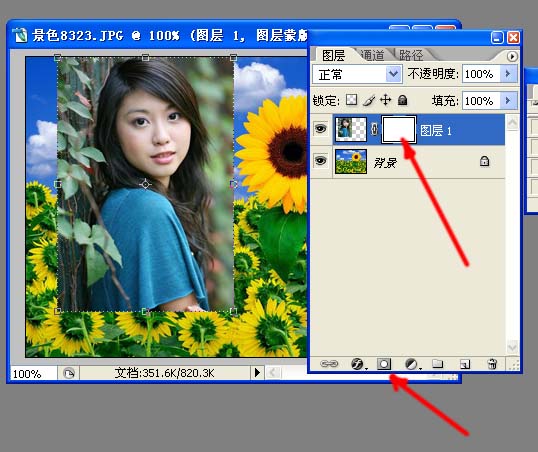Select the white layer mask thumbnail
This screenshot has height=452, width=538.
(399, 129)
